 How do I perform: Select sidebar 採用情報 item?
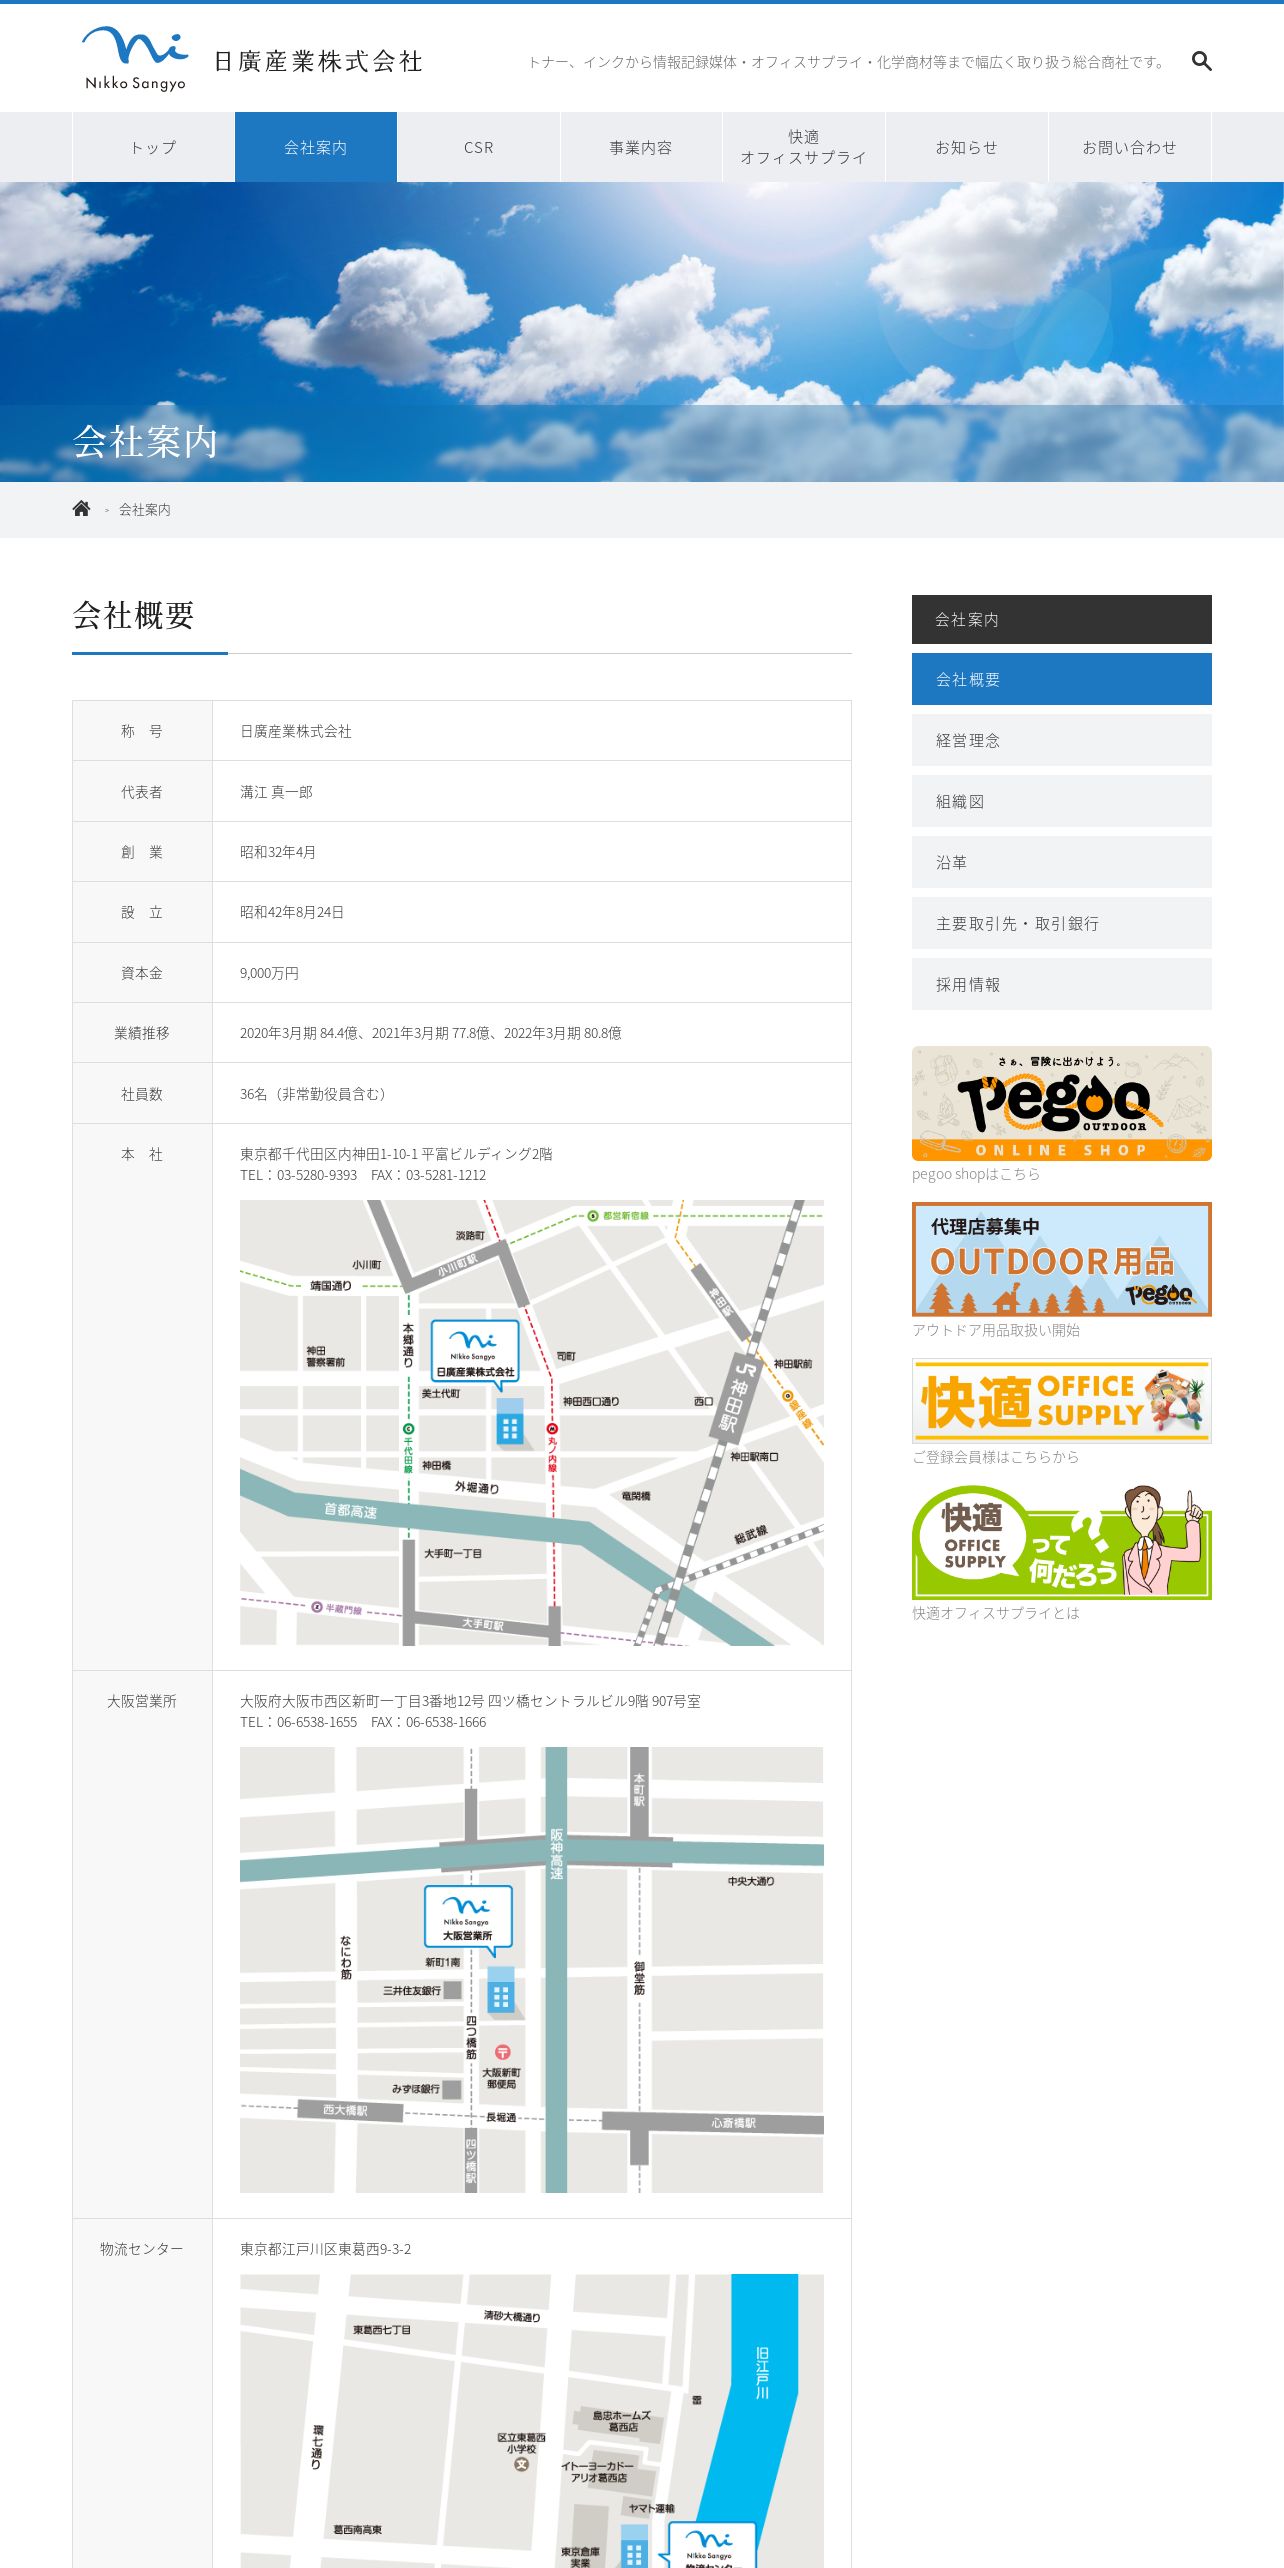click(x=1062, y=984)
